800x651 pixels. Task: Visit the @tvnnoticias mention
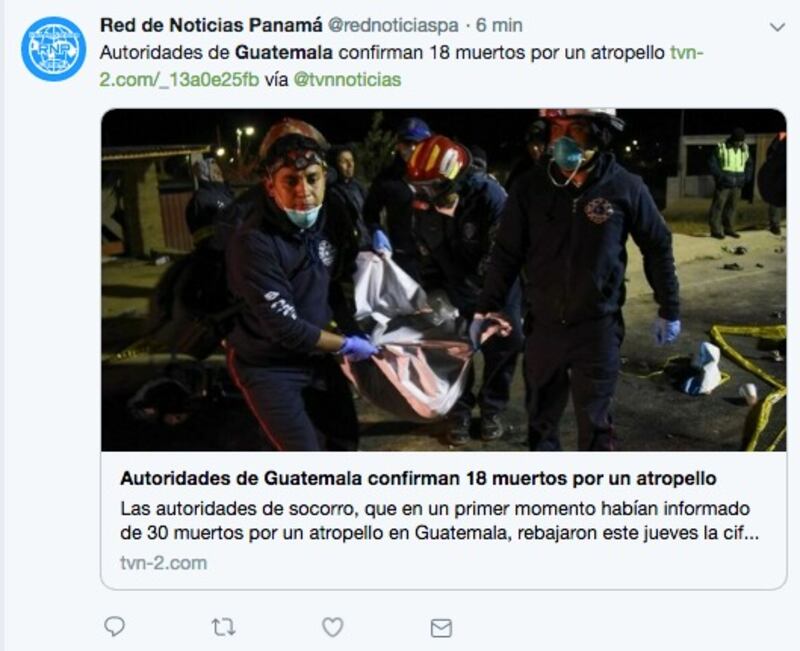[347, 80]
